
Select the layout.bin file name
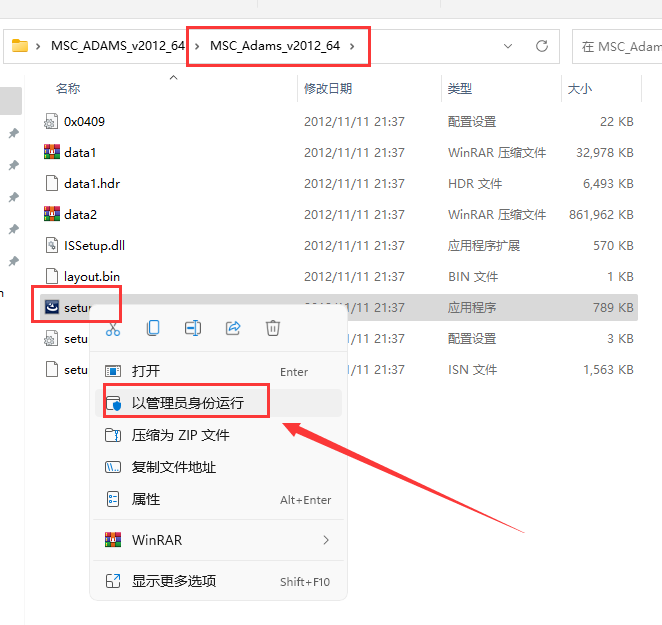(x=92, y=277)
